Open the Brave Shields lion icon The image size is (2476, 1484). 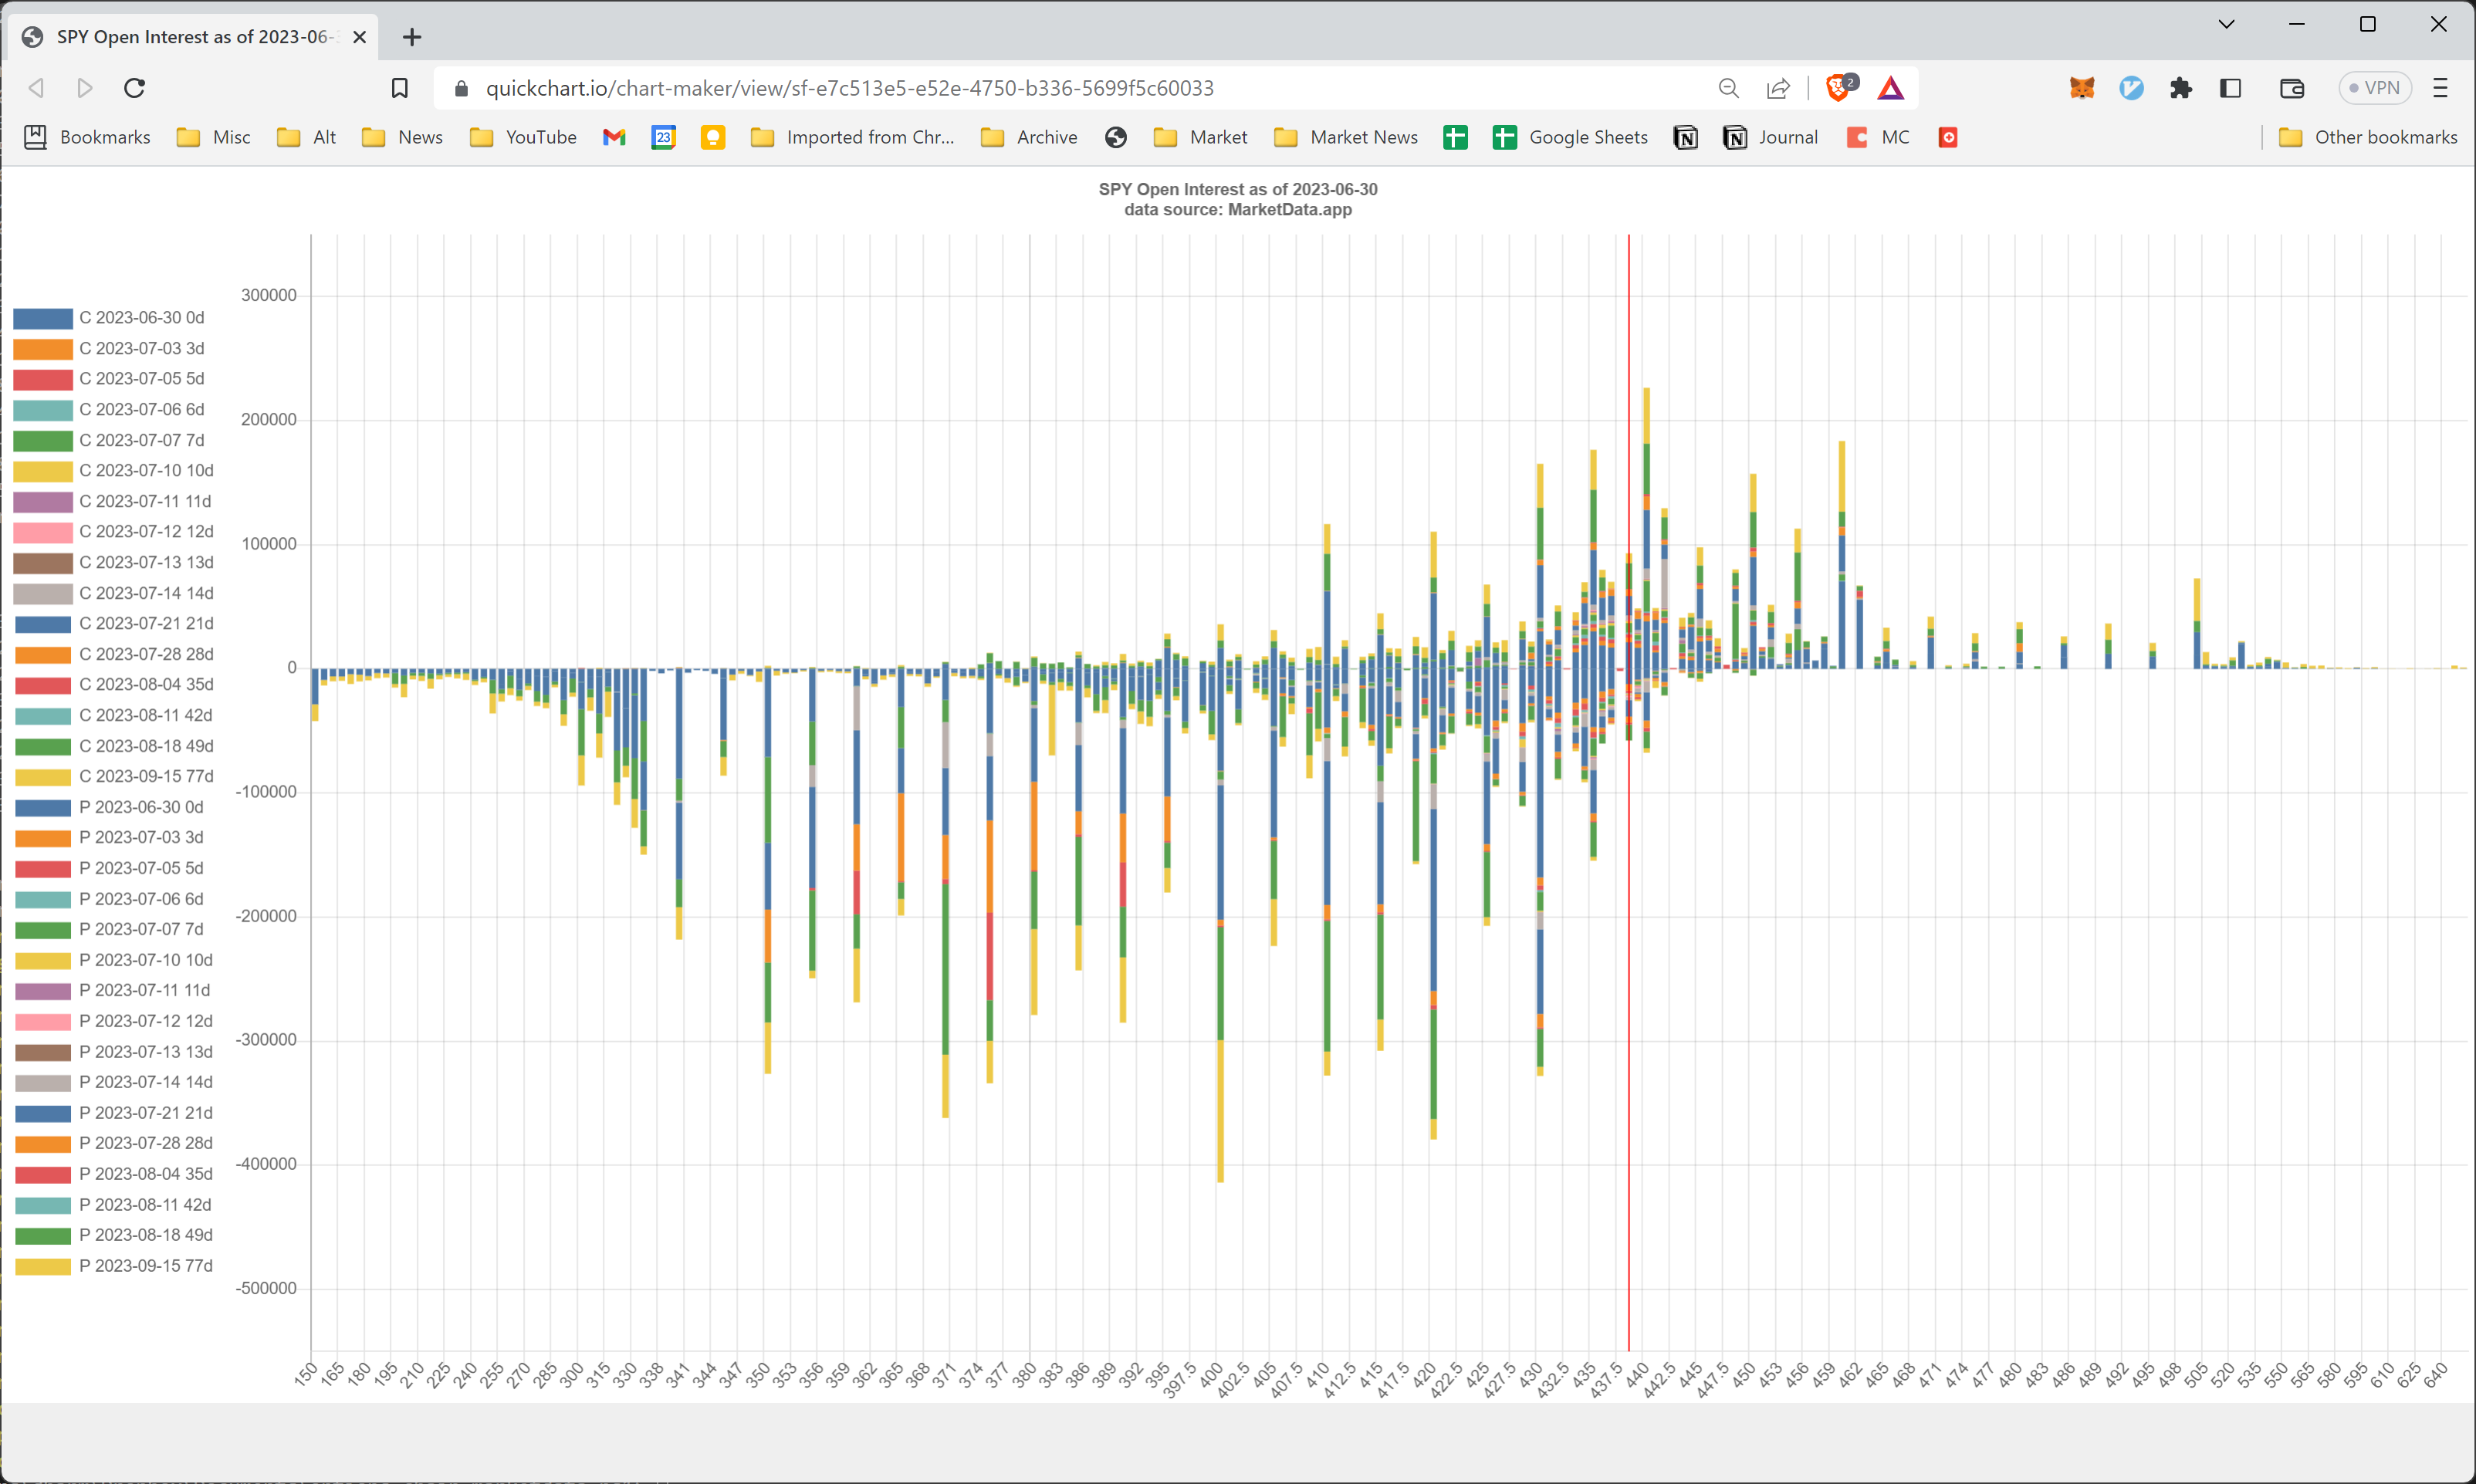[x=1837, y=88]
